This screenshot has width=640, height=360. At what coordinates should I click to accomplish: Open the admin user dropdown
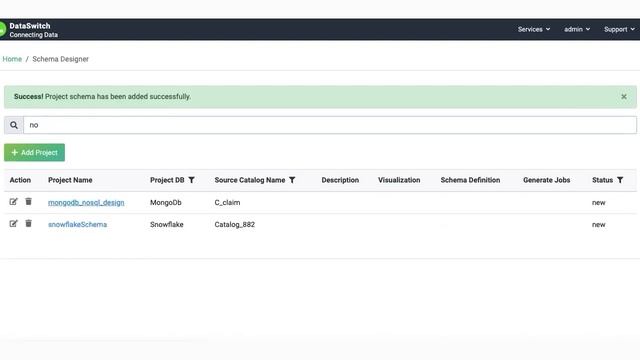pos(577,29)
